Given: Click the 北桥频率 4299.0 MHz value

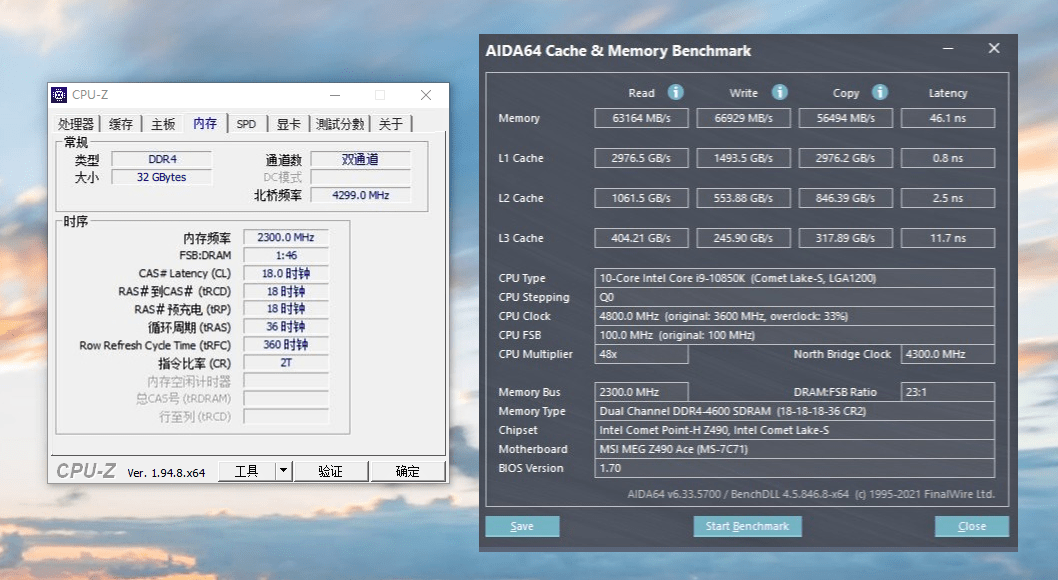Looking at the screenshot, I should click(360, 195).
